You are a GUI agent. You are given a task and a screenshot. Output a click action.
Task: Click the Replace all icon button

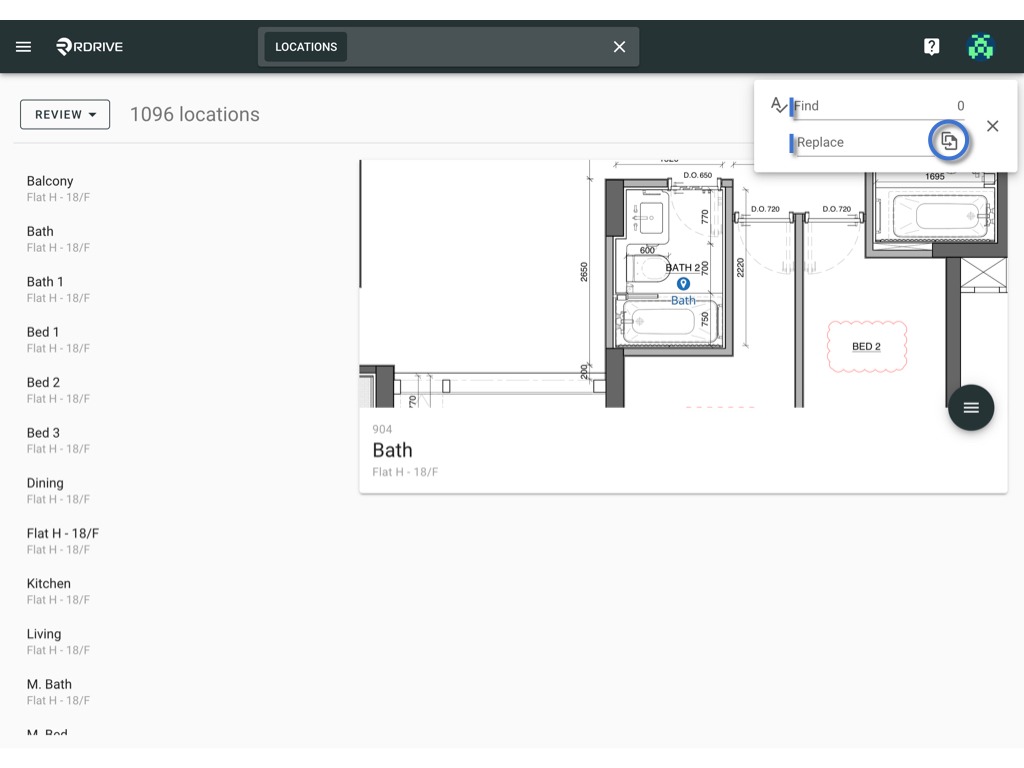tap(949, 140)
